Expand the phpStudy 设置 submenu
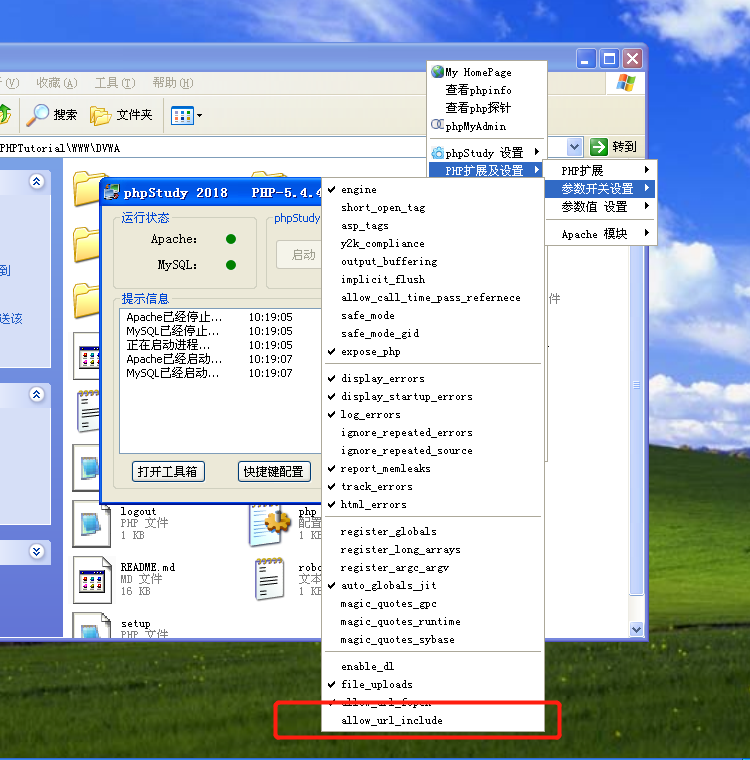Image resolution: width=750 pixels, height=760 pixels. tap(487, 153)
